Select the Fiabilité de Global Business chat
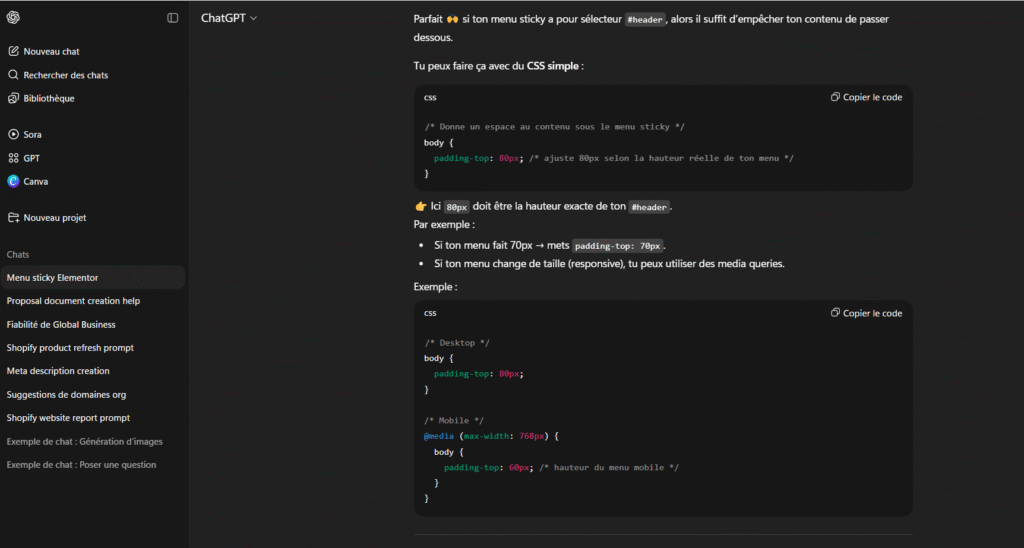Screen dimensions: 1024x548 pyautogui.click(x=61, y=324)
